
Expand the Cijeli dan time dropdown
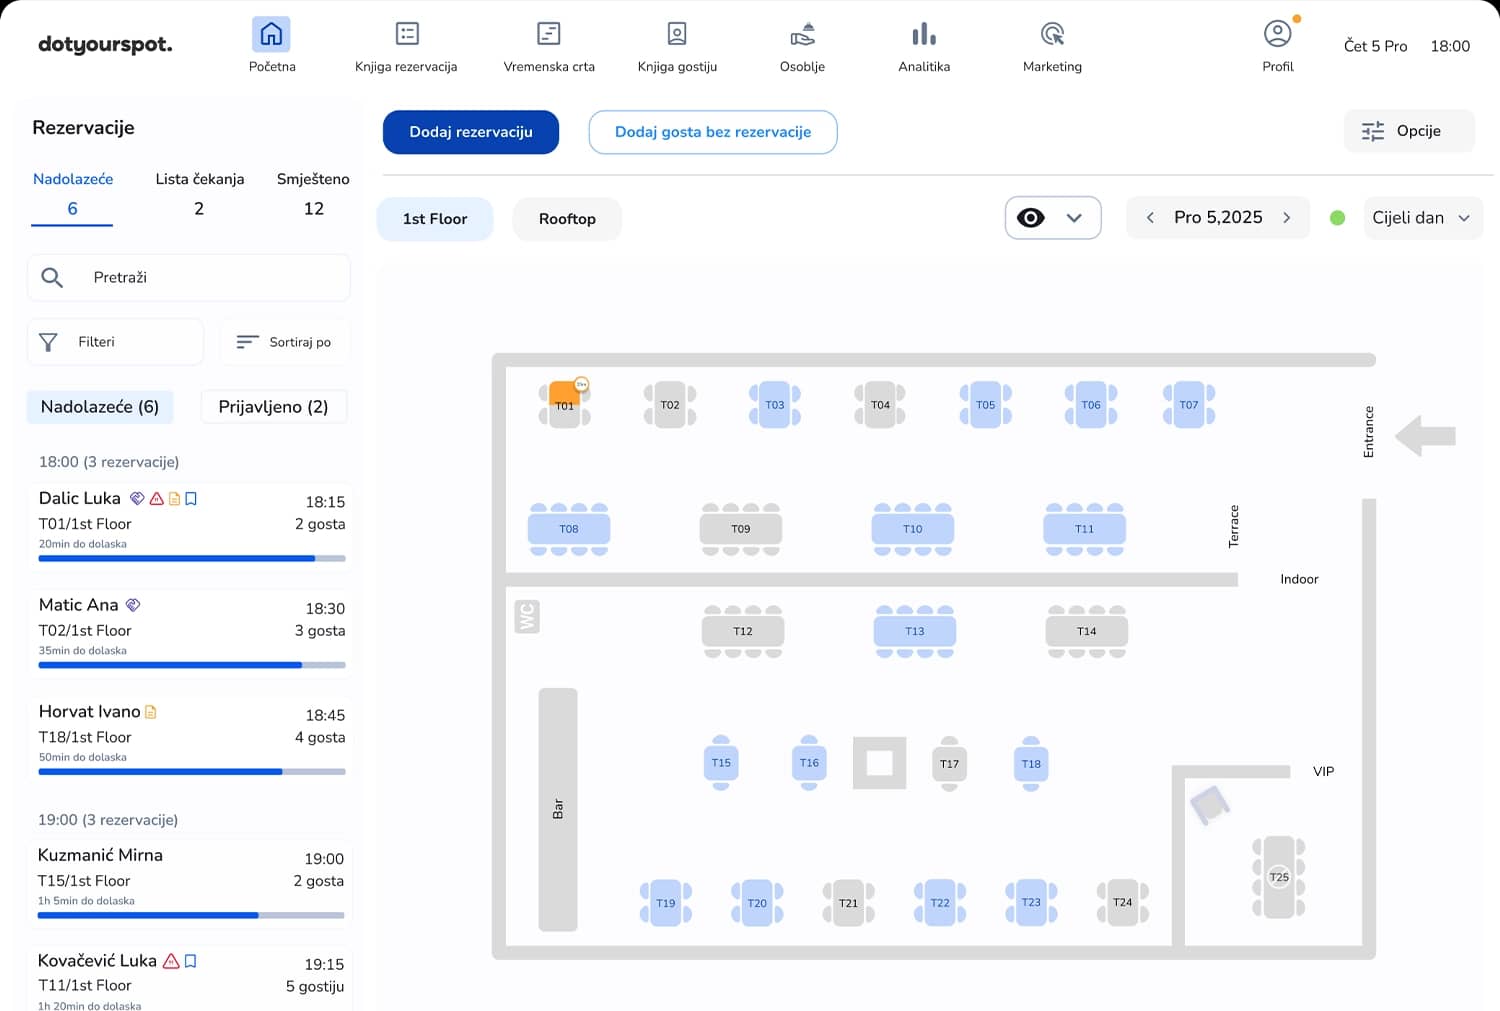tap(1421, 218)
